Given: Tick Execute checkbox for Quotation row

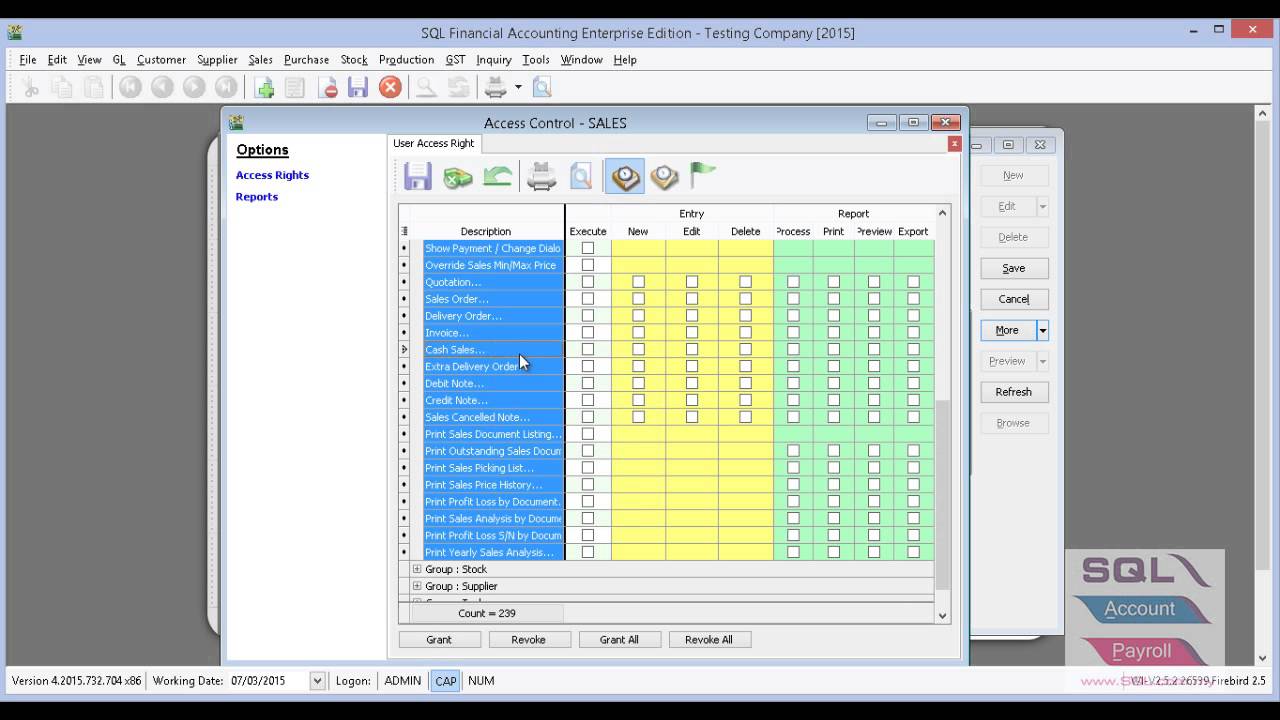Looking at the screenshot, I should (x=588, y=282).
